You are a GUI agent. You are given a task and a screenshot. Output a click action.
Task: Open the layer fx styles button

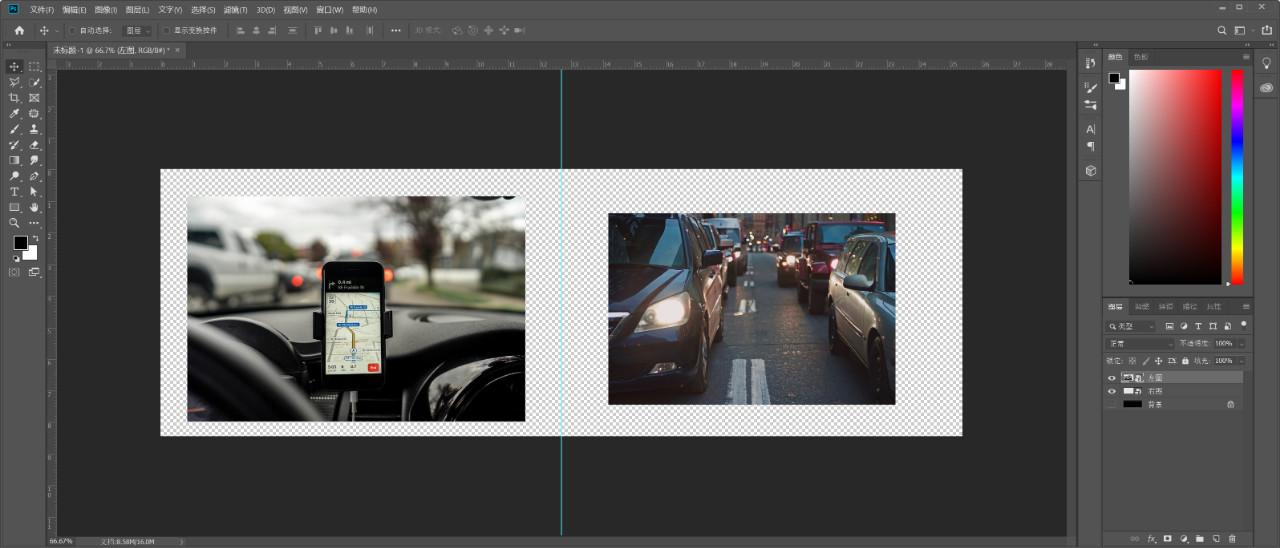(x=1151, y=539)
